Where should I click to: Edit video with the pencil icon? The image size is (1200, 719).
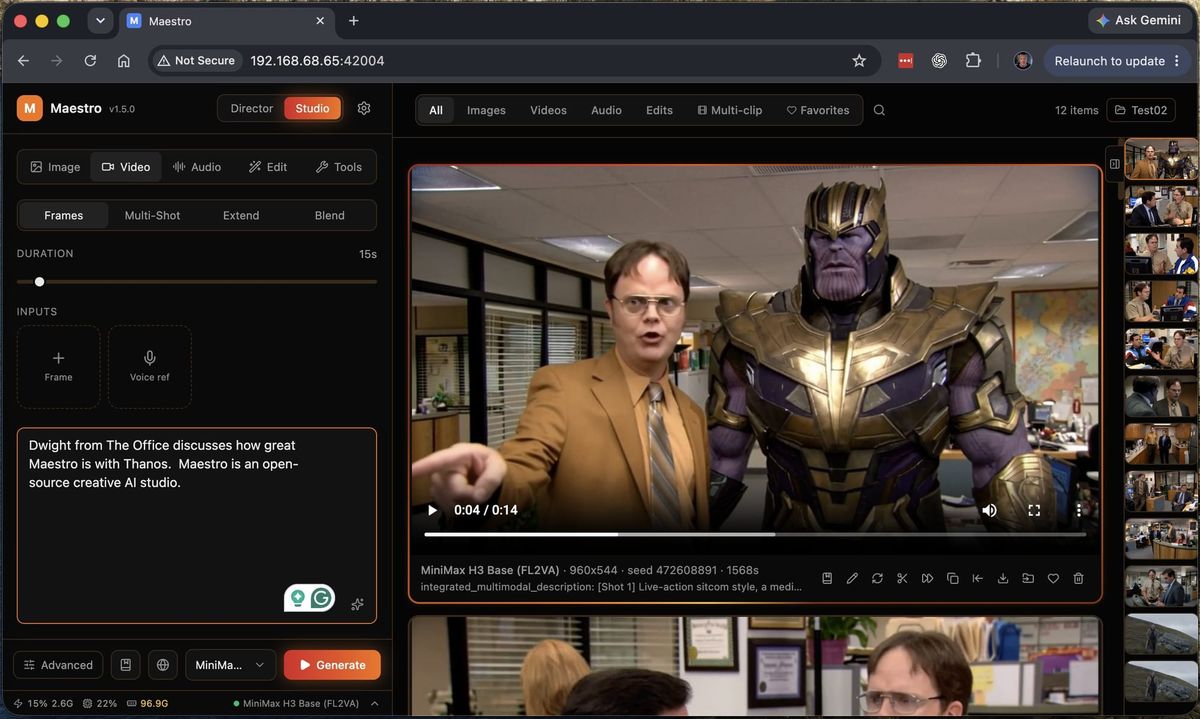point(852,578)
